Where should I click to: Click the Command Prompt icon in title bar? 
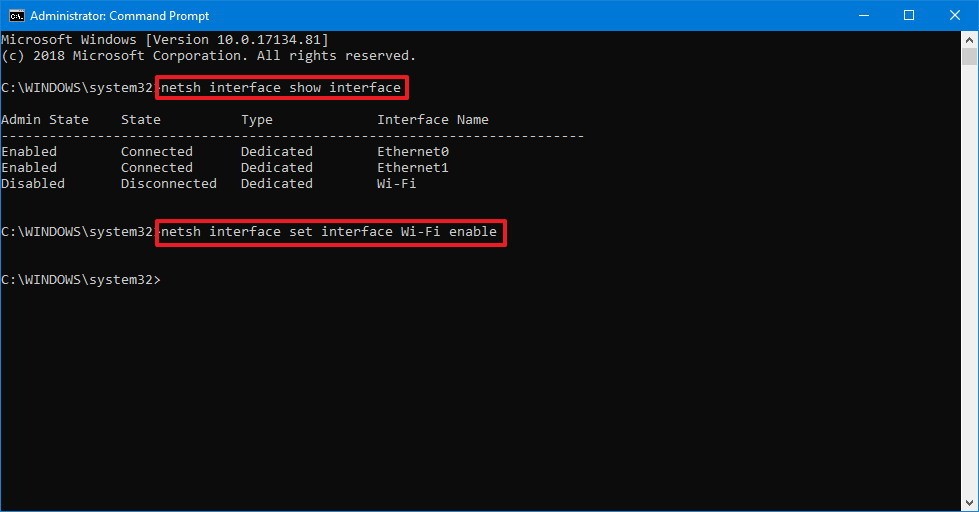coord(16,15)
